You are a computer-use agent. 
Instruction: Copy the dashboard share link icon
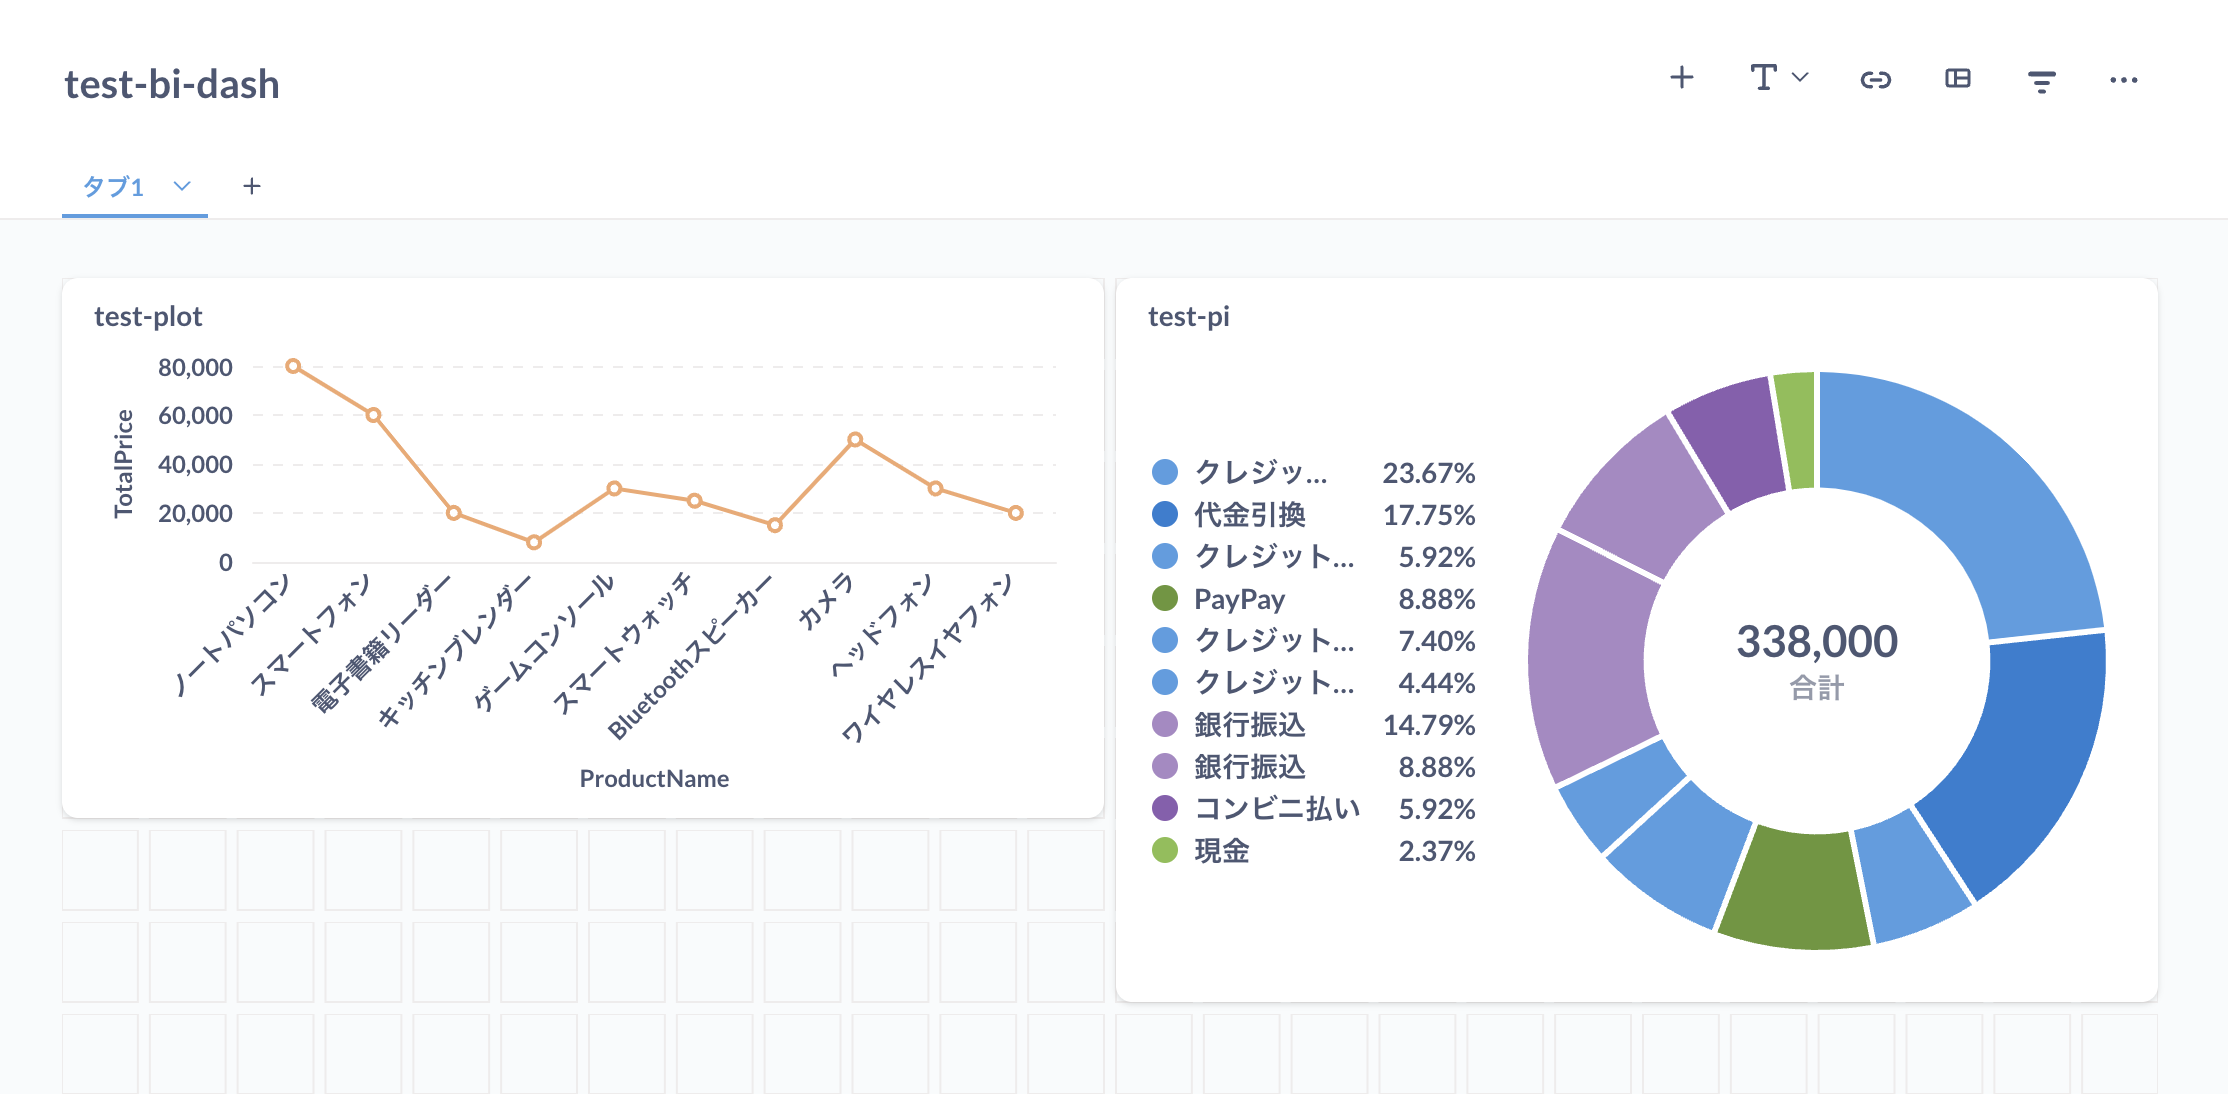(x=1876, y=79)
